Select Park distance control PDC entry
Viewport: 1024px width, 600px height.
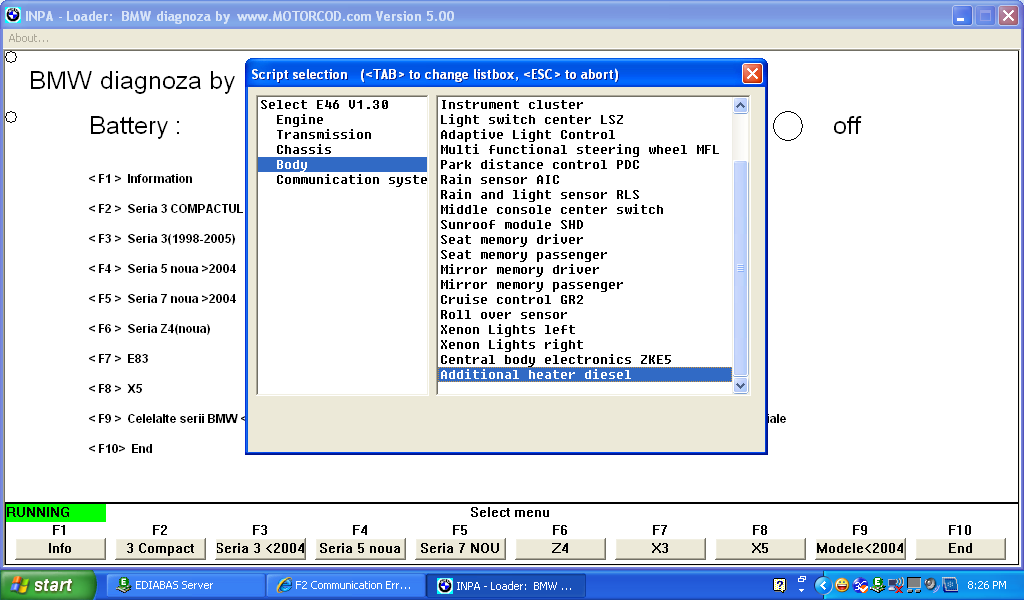click(x=539, y=165)
